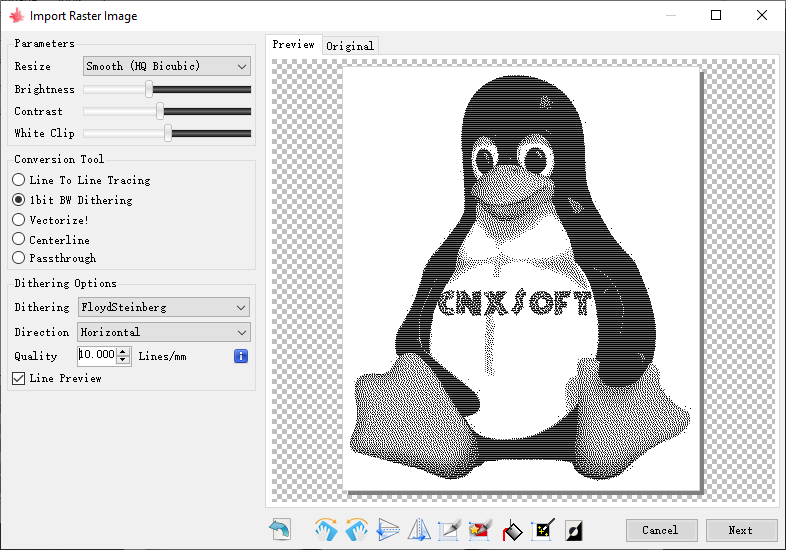
Task: Click into the Quality value input field
Action: (97, 355)
